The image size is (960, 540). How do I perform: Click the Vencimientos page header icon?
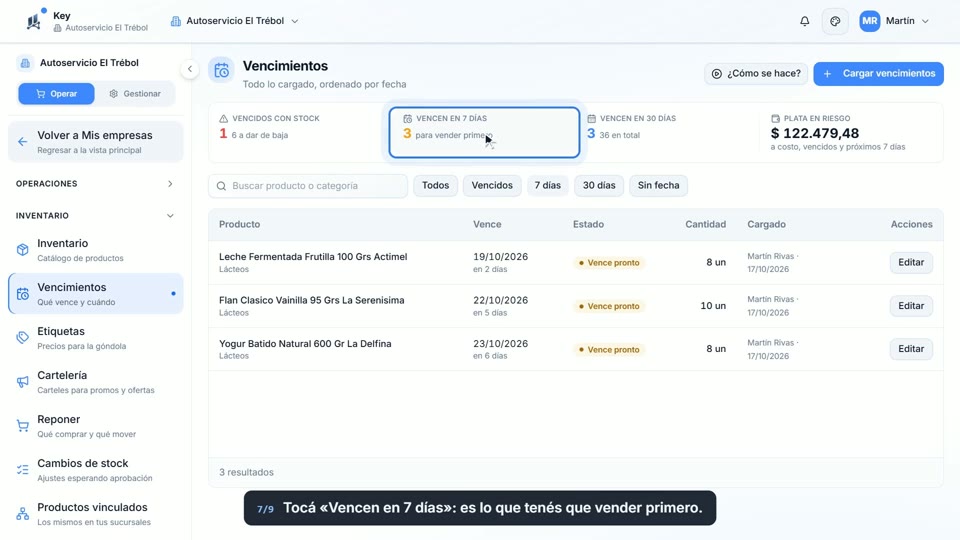pyautogui.click(x=221, y=70)
